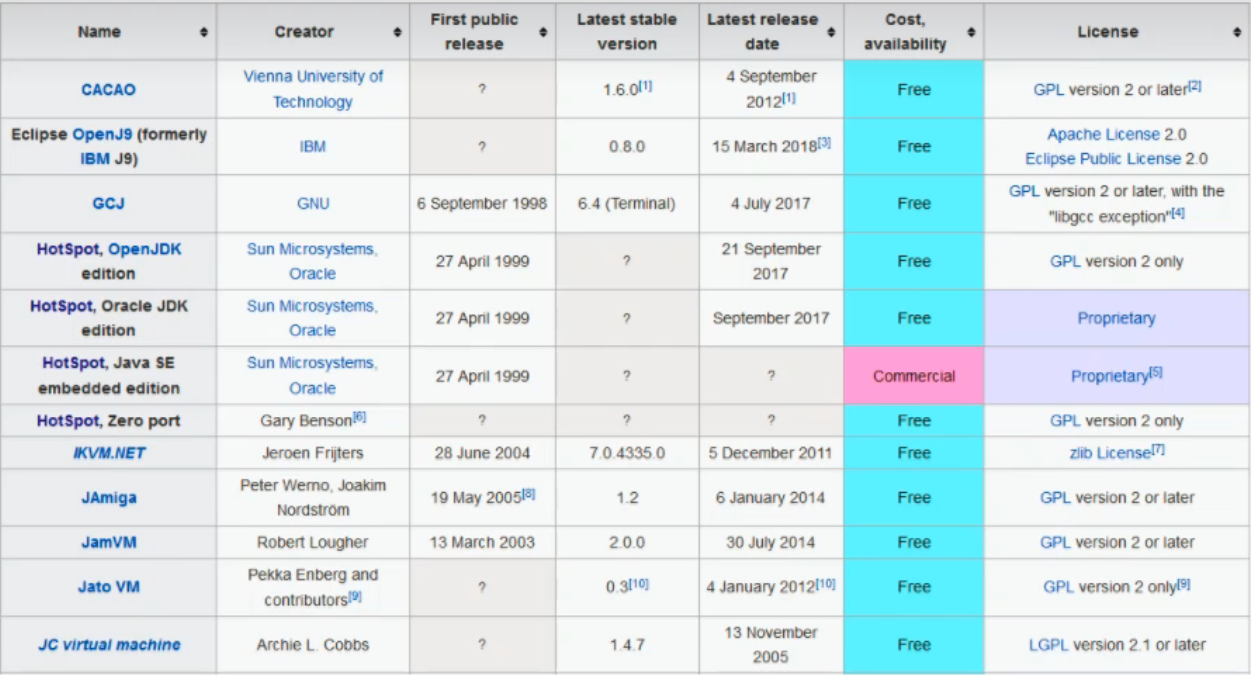
Task: Select text '5 December 2011'
Action: coord(770,453)
